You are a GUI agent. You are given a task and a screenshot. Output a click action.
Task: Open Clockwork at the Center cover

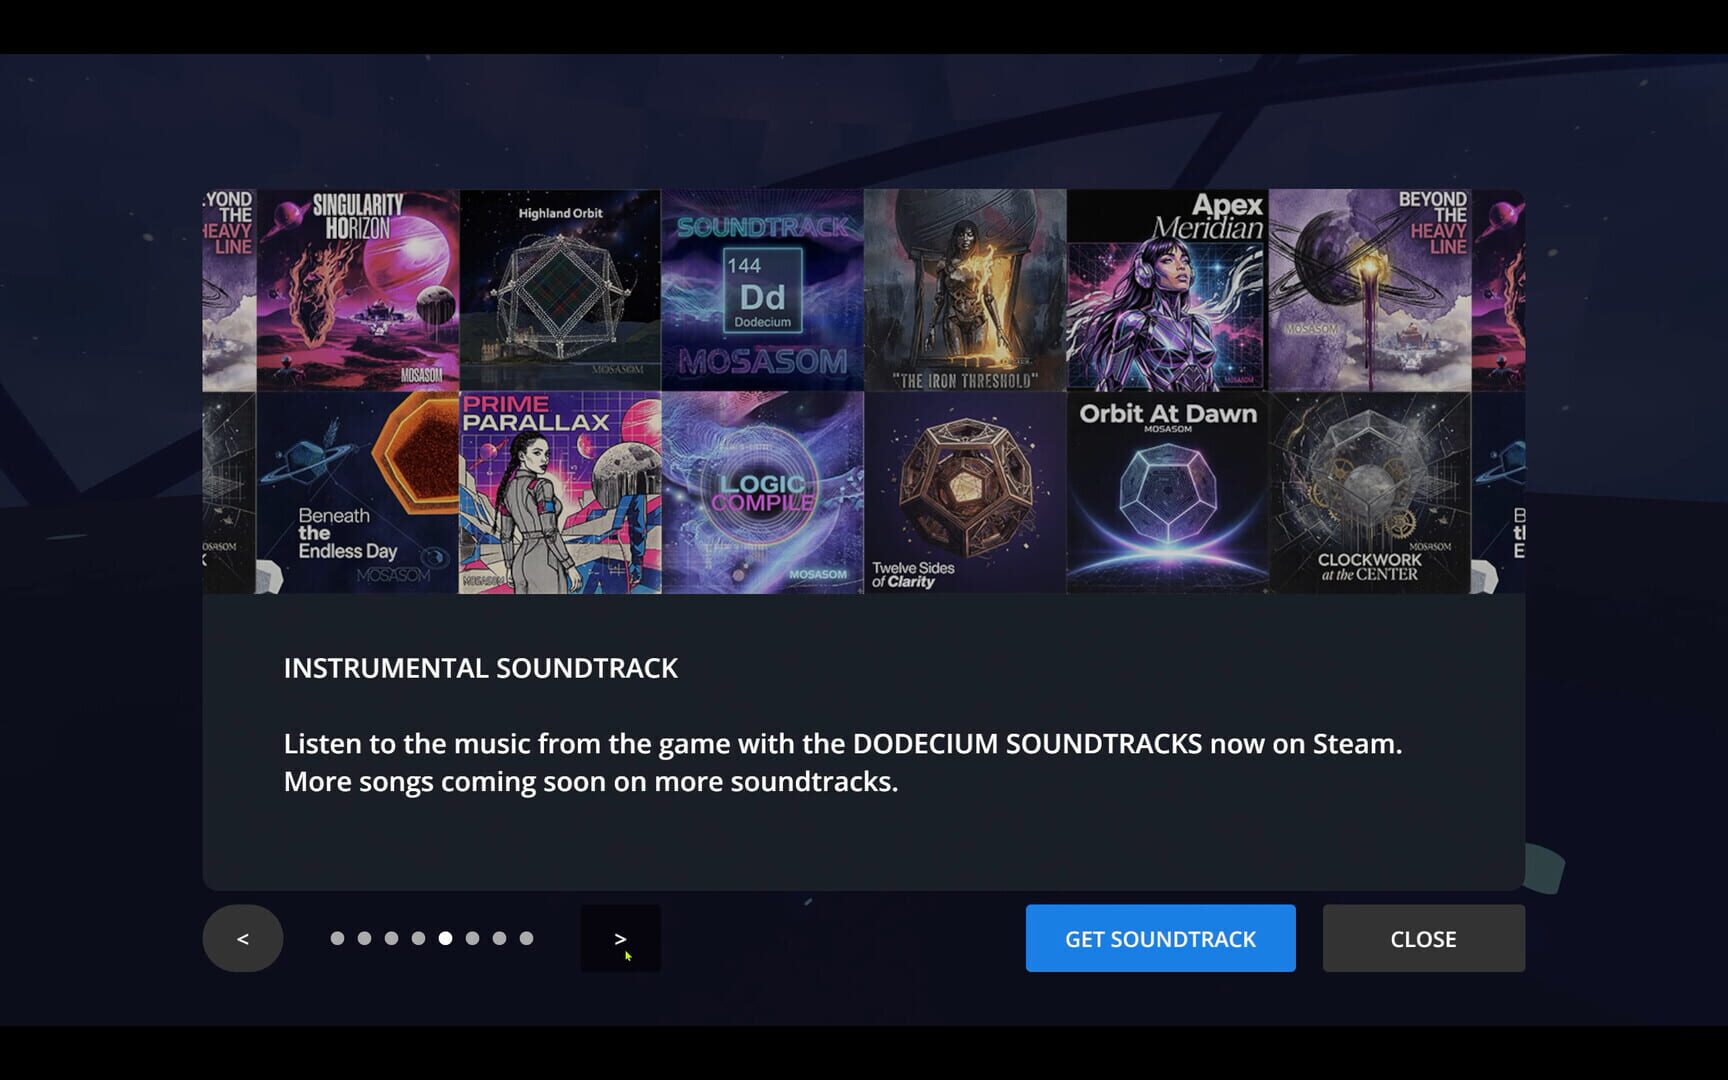click(1370, 493)
